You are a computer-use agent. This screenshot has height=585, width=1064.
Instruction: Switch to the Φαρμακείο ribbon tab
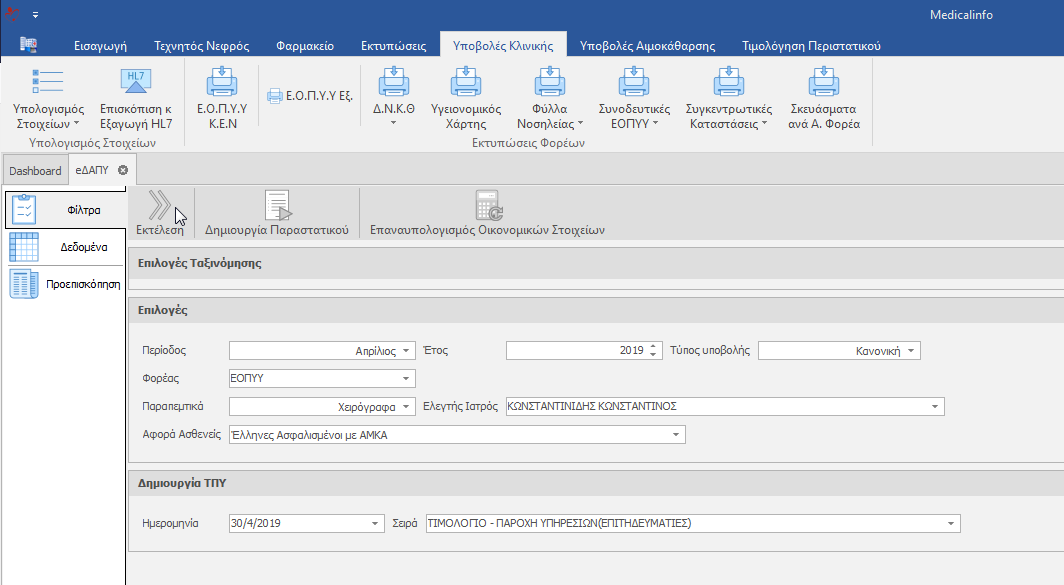pos(306,46)
